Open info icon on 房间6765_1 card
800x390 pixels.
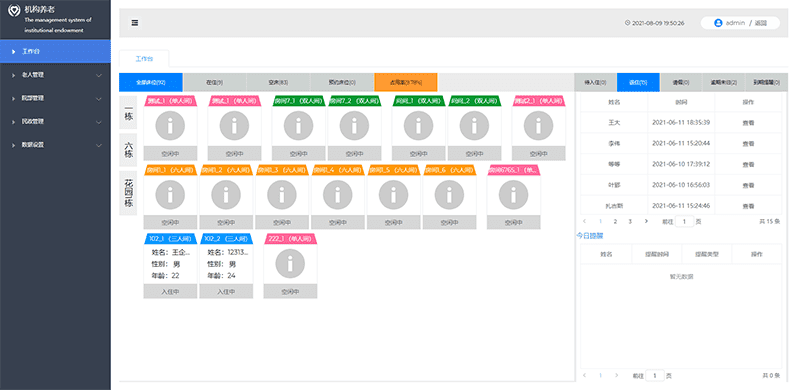(513, 194)
